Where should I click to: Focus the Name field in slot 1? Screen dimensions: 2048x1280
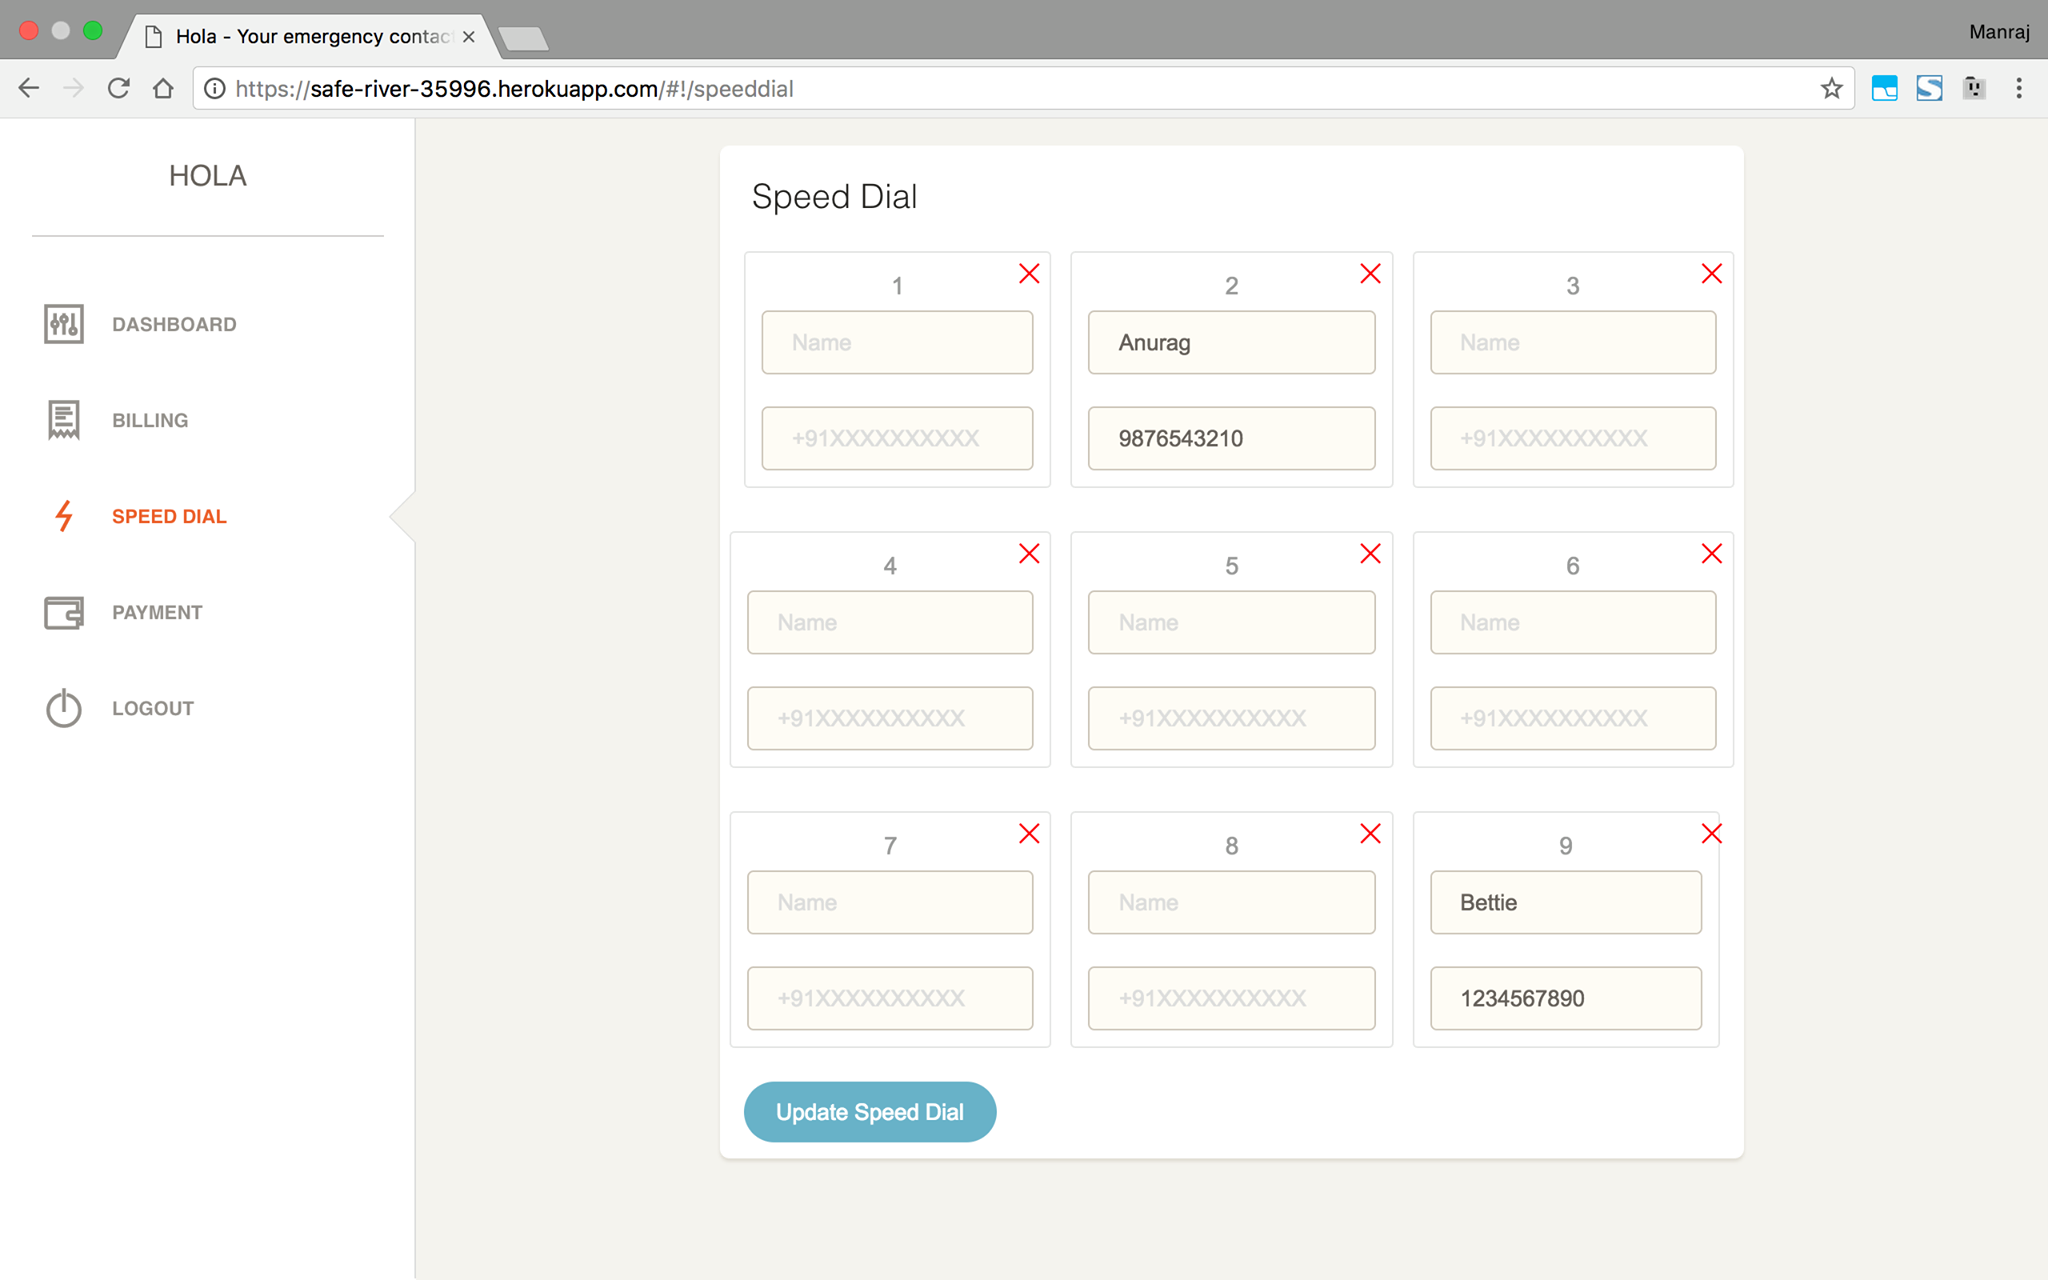pos(896,343)
